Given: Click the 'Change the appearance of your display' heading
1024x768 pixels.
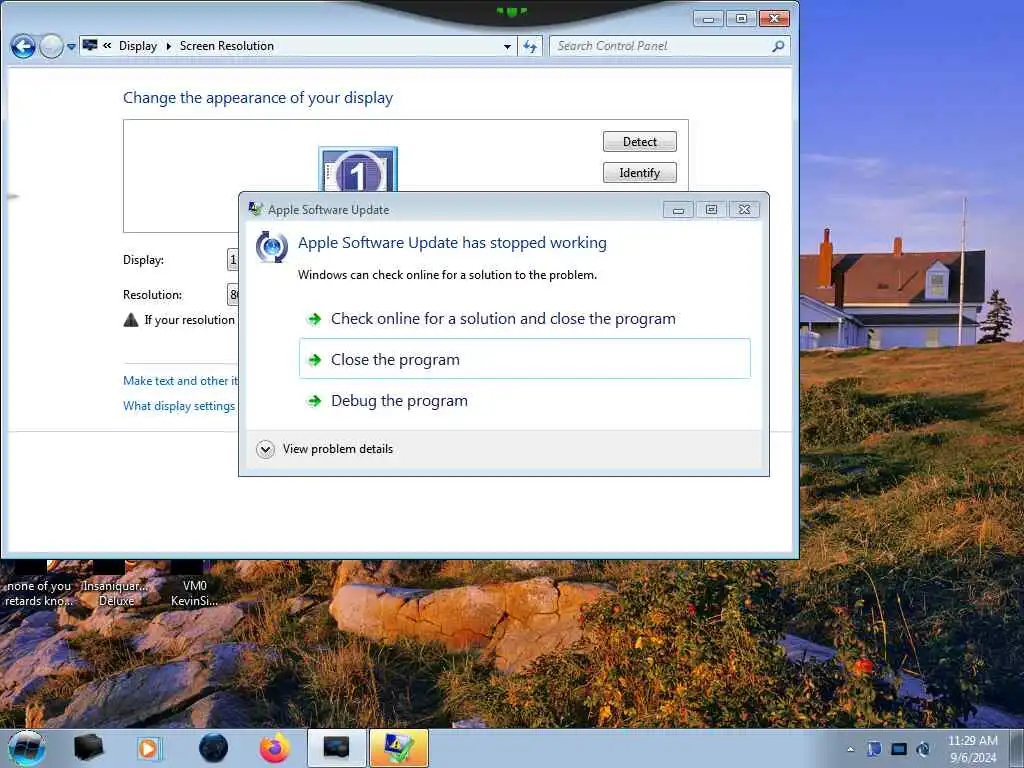Looking at the screenshot, I should click(258, 98).
